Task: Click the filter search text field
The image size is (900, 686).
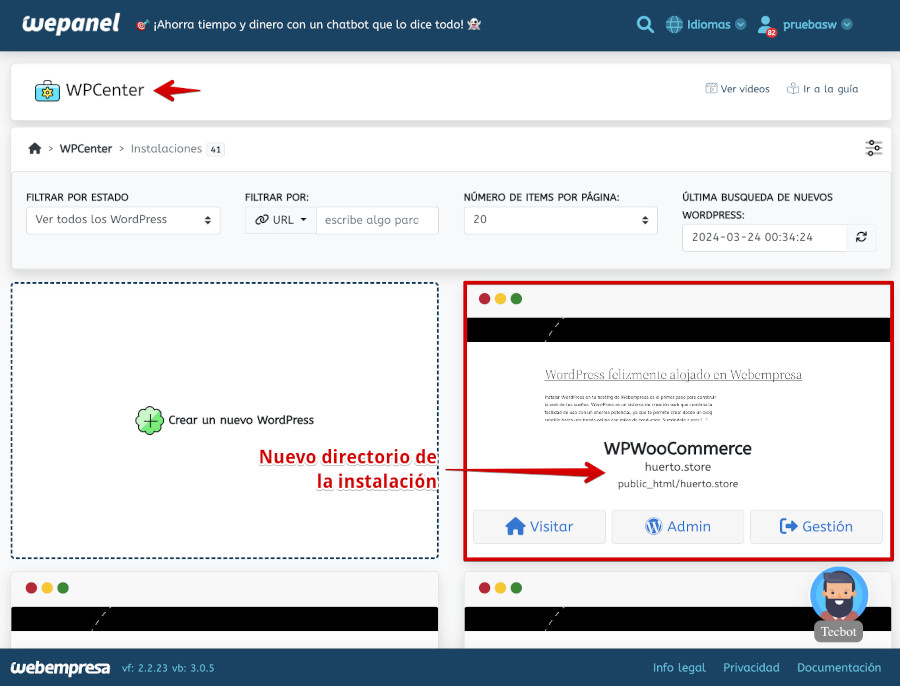Action: (x=377, y=220)
